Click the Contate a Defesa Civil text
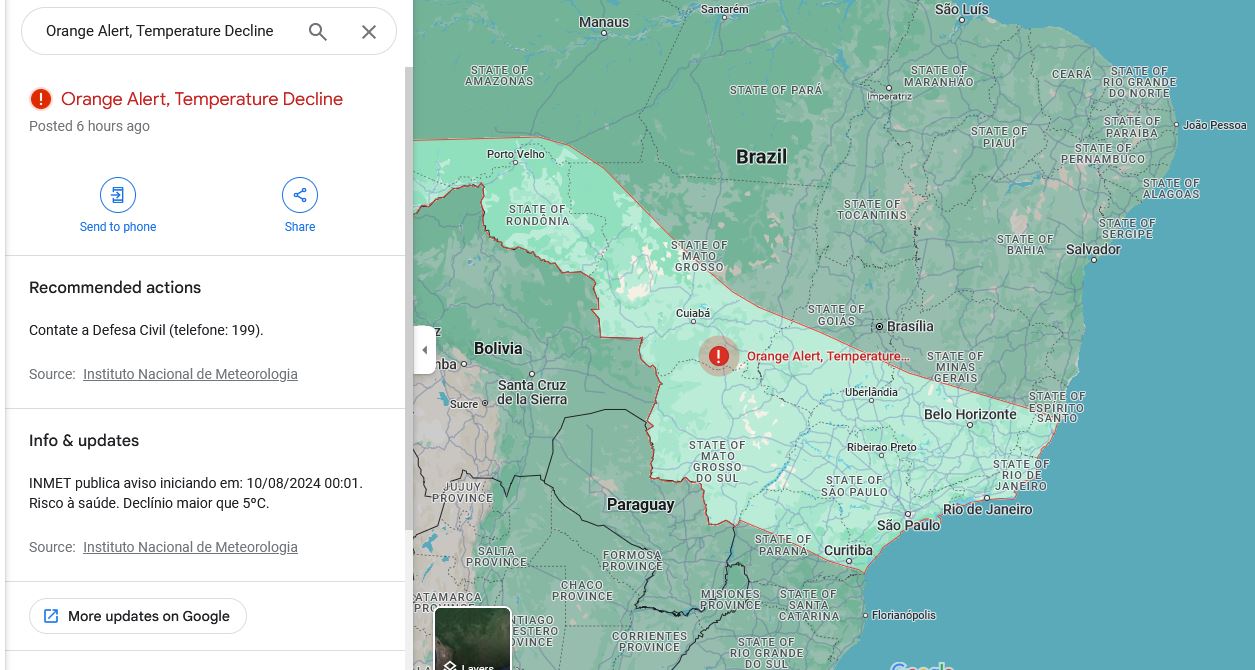The image size is (1255, 670). point(146,330)
